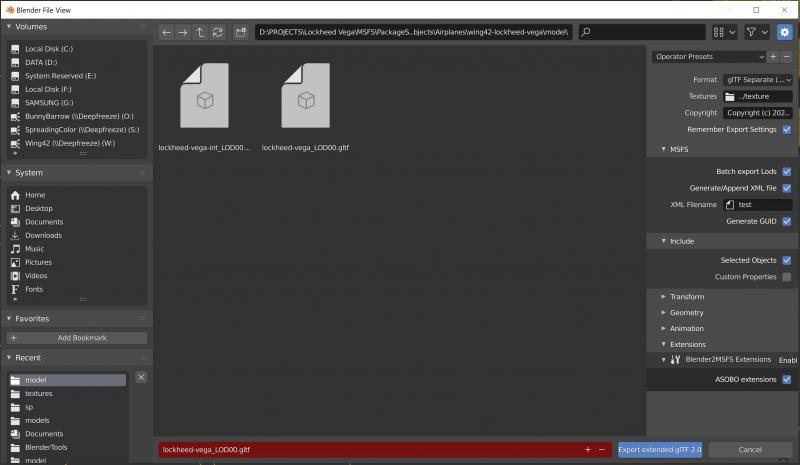Toggle Generate/Append XML file checkbox

[787, 188]
